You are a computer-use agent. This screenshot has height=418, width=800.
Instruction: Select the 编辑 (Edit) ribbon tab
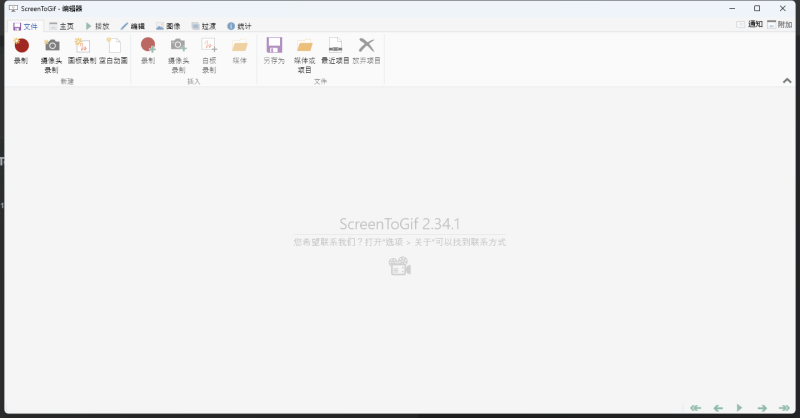pos(132,25)
